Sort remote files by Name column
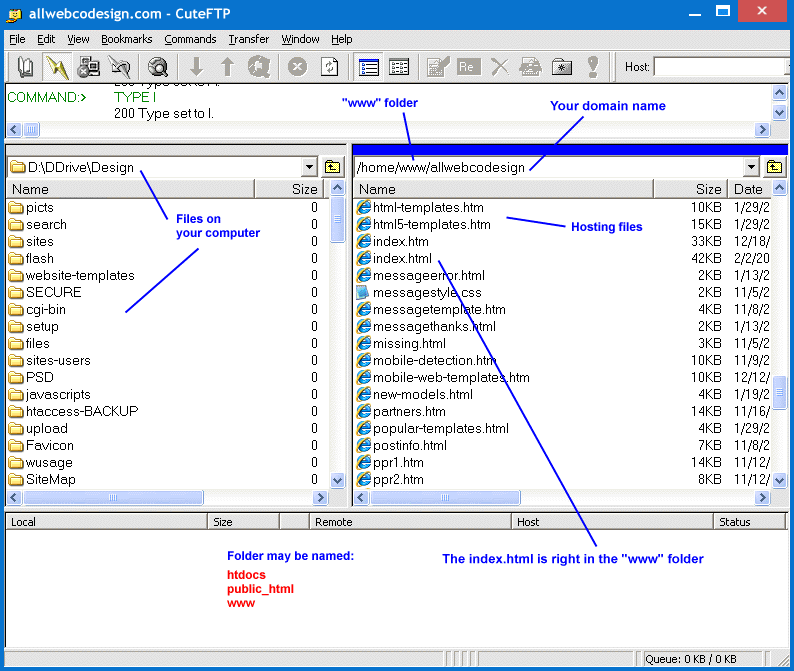This screenshot has width=794, height=671. pyautogui.click(x=503, y=189)
